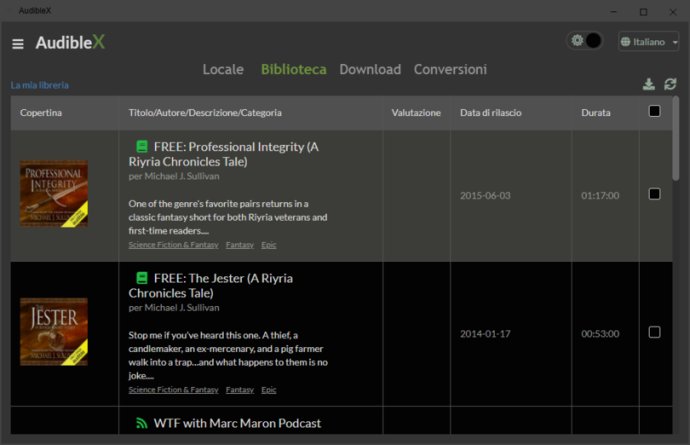Click the download selected books icon
This screenshot has width=690, height=445.
click(x=649, y=84)
